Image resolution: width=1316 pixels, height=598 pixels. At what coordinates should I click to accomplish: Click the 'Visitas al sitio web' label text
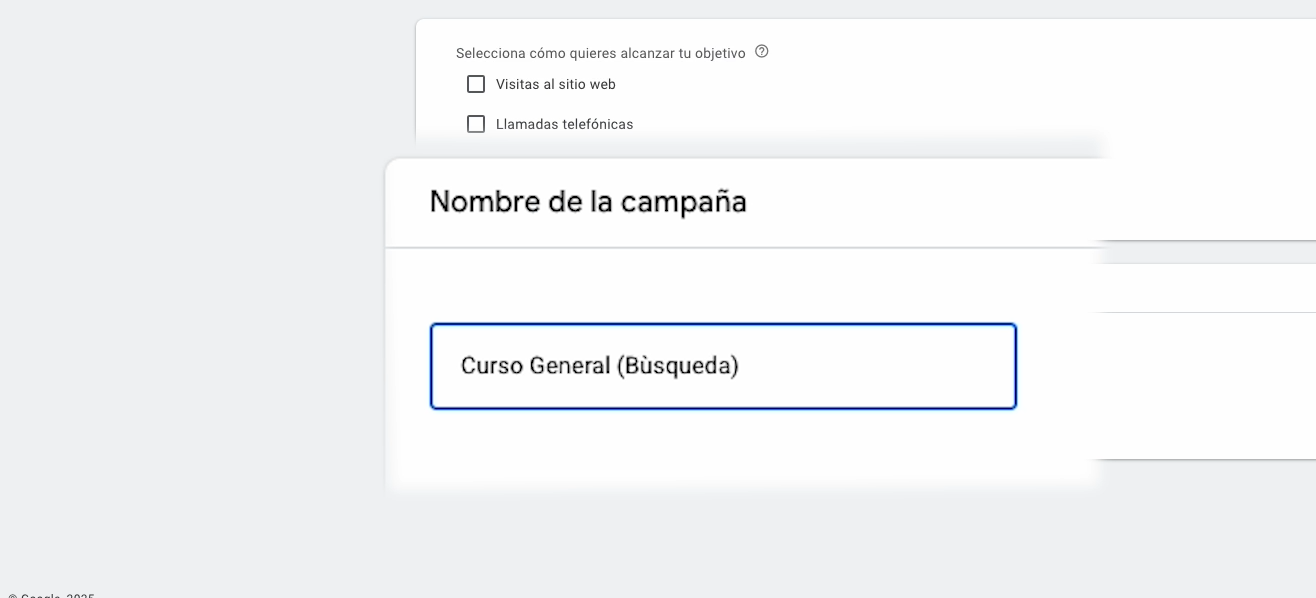coord(555,85)
